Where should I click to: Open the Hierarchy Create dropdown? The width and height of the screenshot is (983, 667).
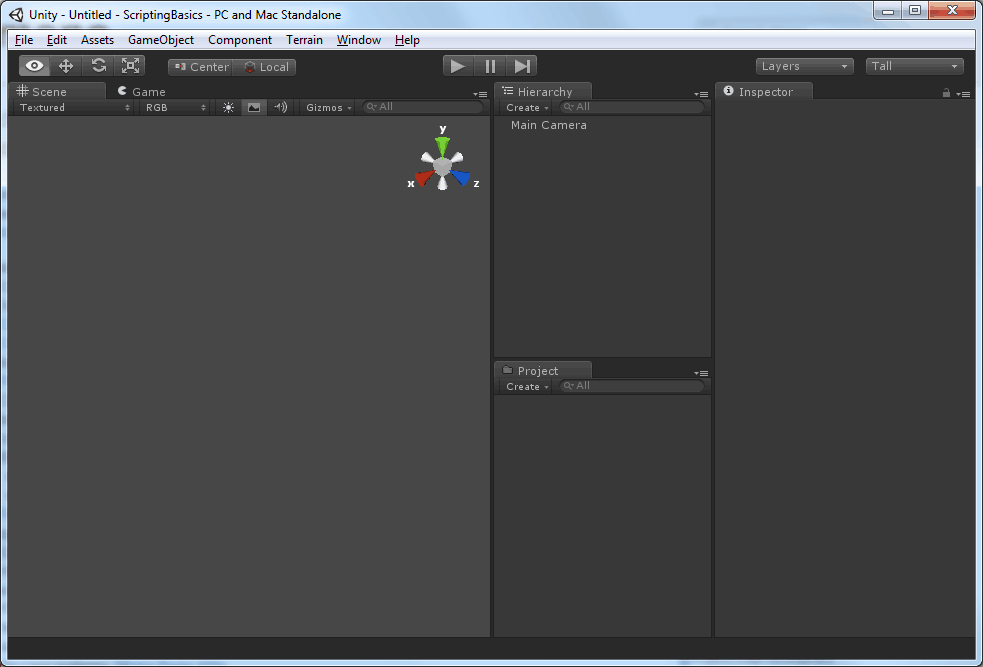click(527, 108)
